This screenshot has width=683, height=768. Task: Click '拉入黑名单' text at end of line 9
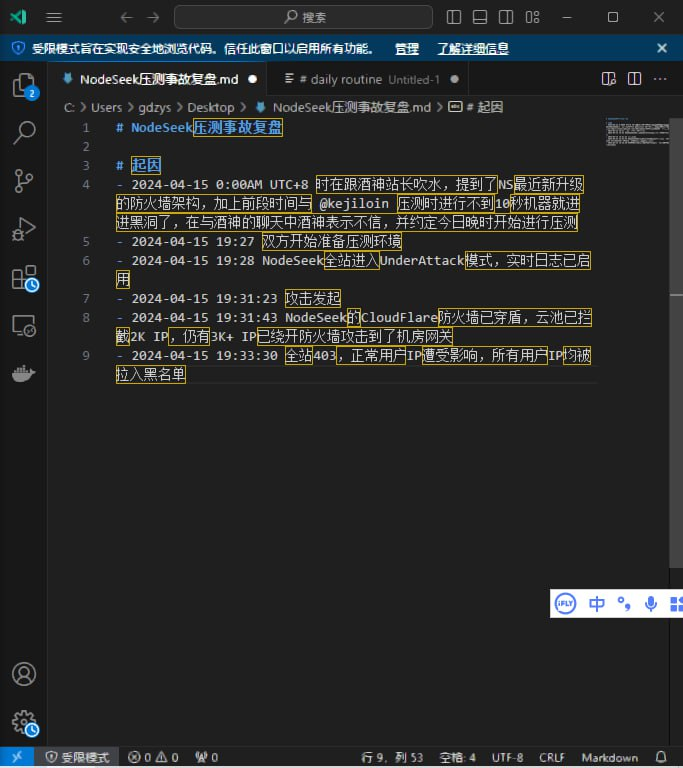point(150,374)
